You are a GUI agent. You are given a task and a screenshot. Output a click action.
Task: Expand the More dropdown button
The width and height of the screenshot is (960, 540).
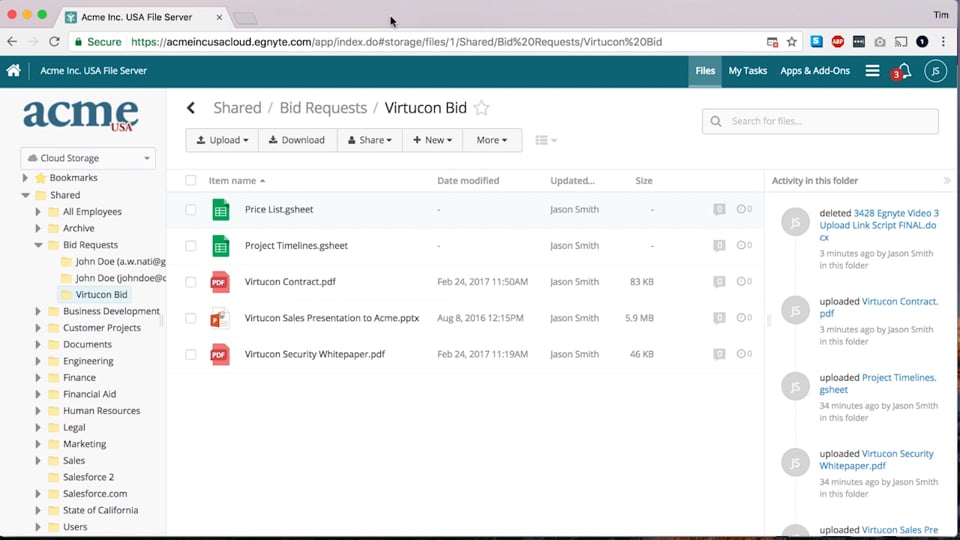(x=491, y=140)
